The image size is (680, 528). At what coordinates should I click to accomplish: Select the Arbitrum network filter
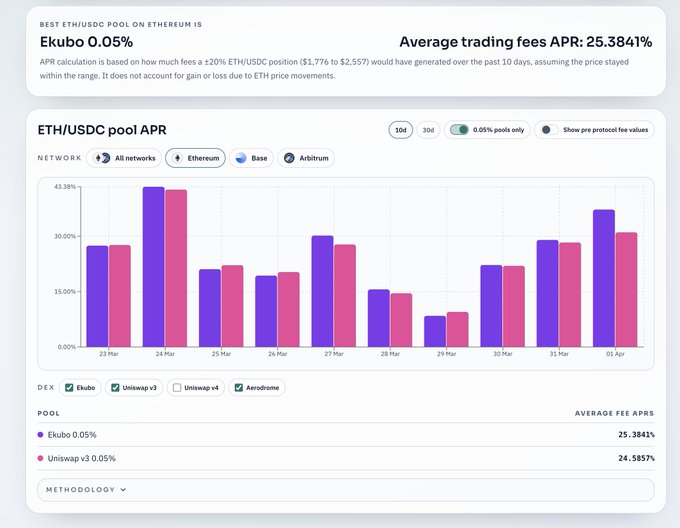306,158
